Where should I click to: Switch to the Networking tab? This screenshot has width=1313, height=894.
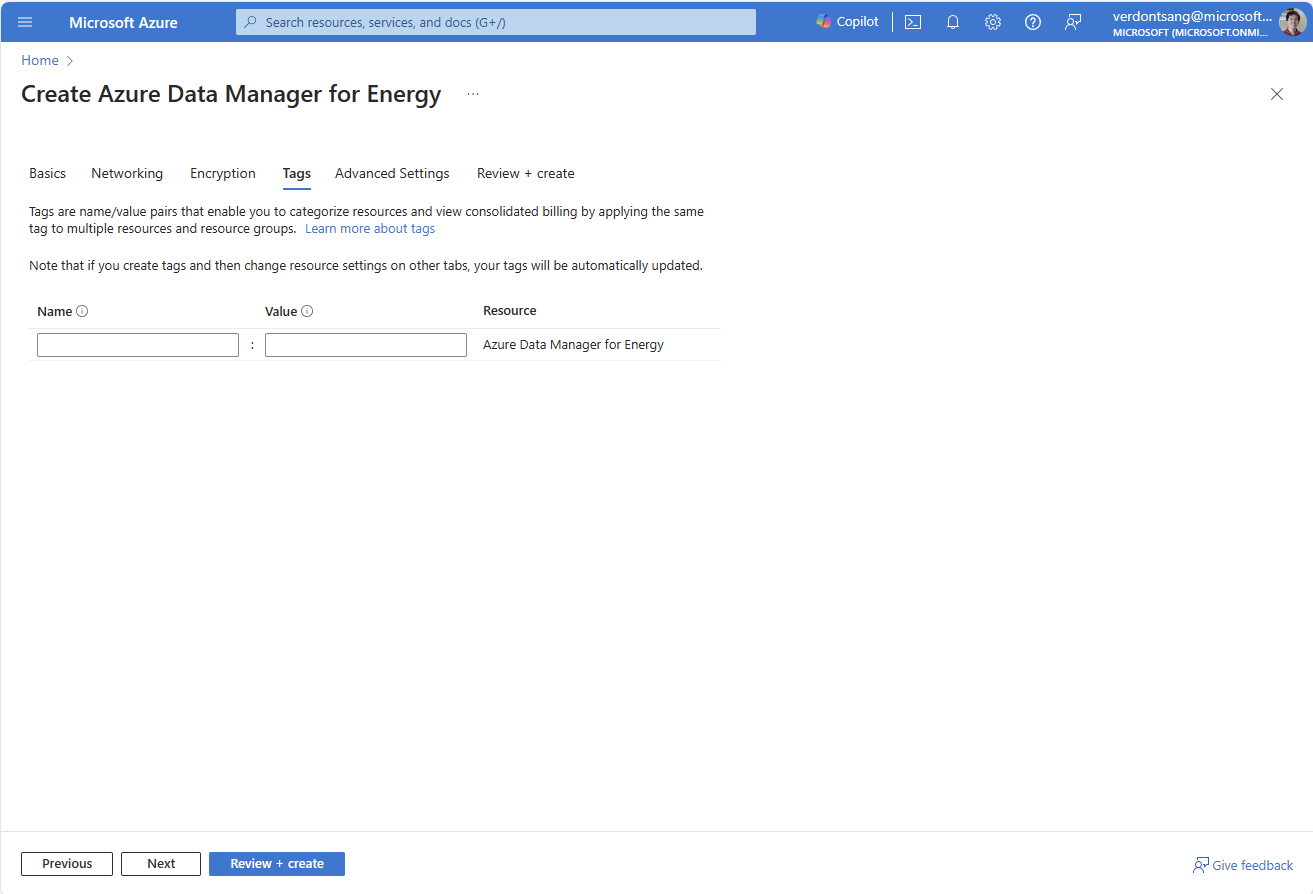coord(127,173)
